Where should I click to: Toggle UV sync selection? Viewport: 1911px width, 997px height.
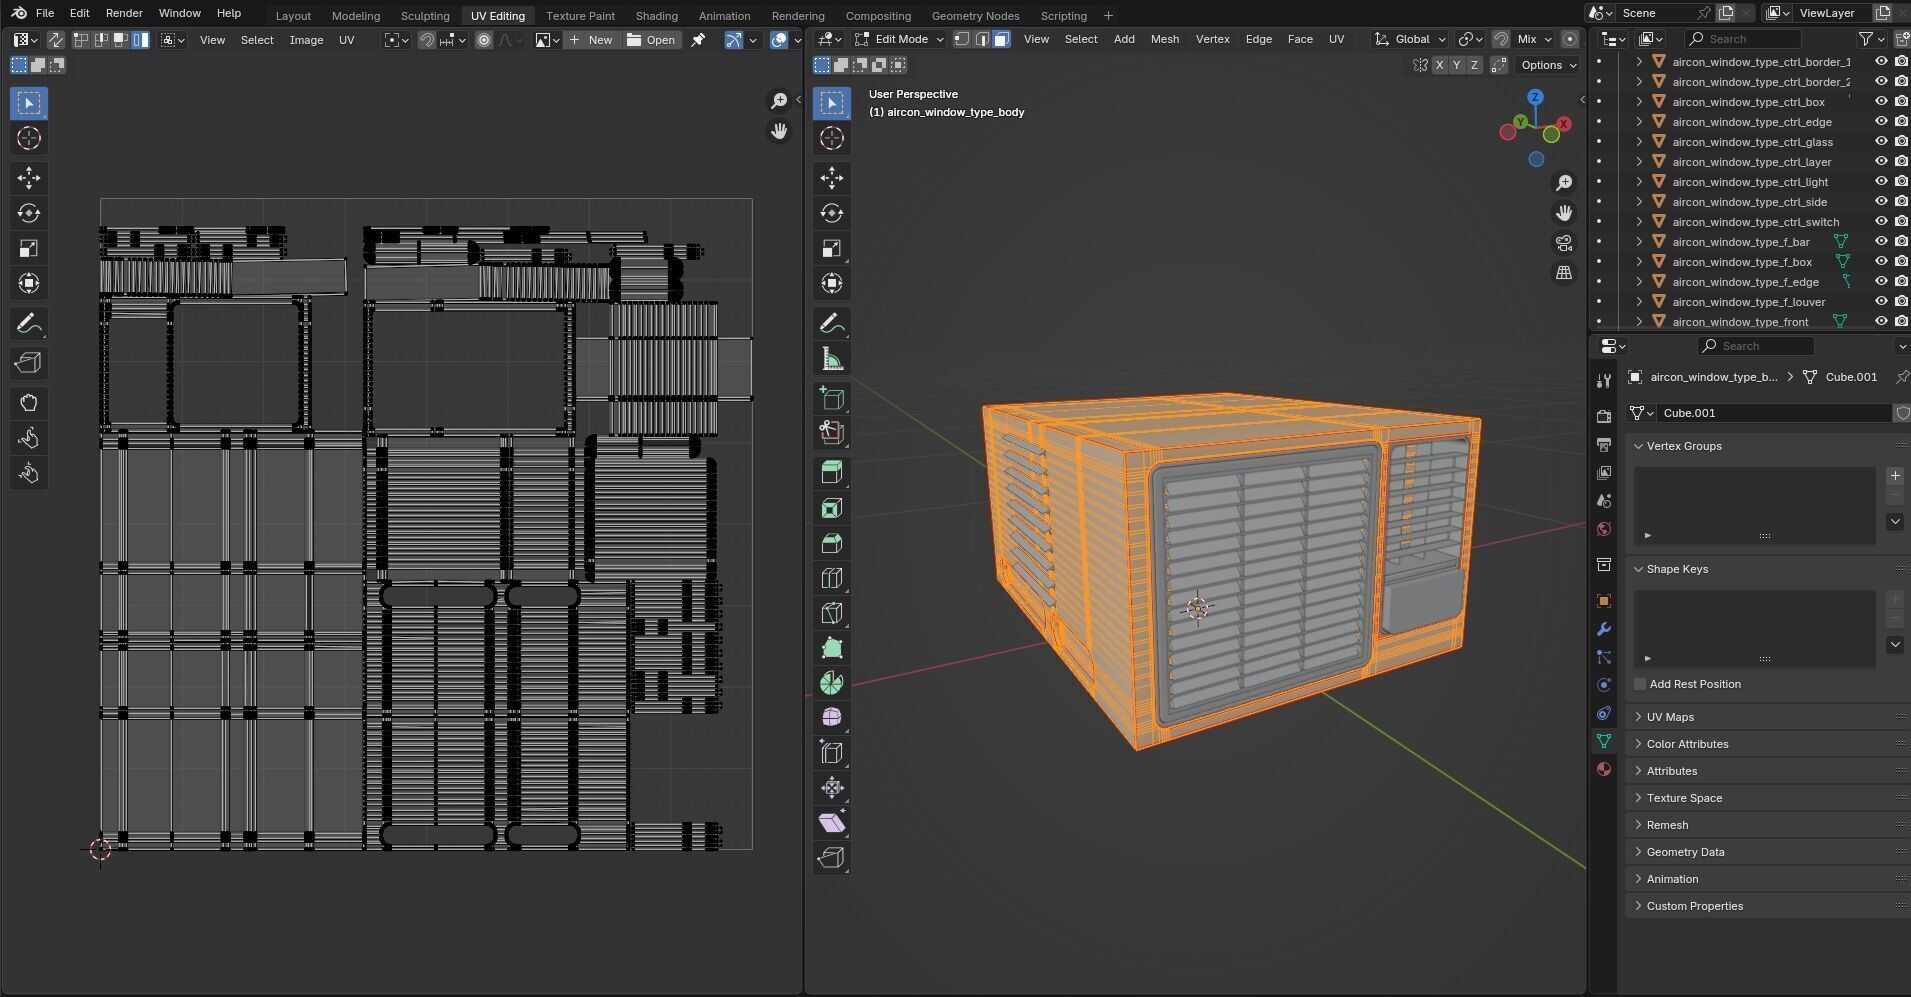[x=56, y=40]
